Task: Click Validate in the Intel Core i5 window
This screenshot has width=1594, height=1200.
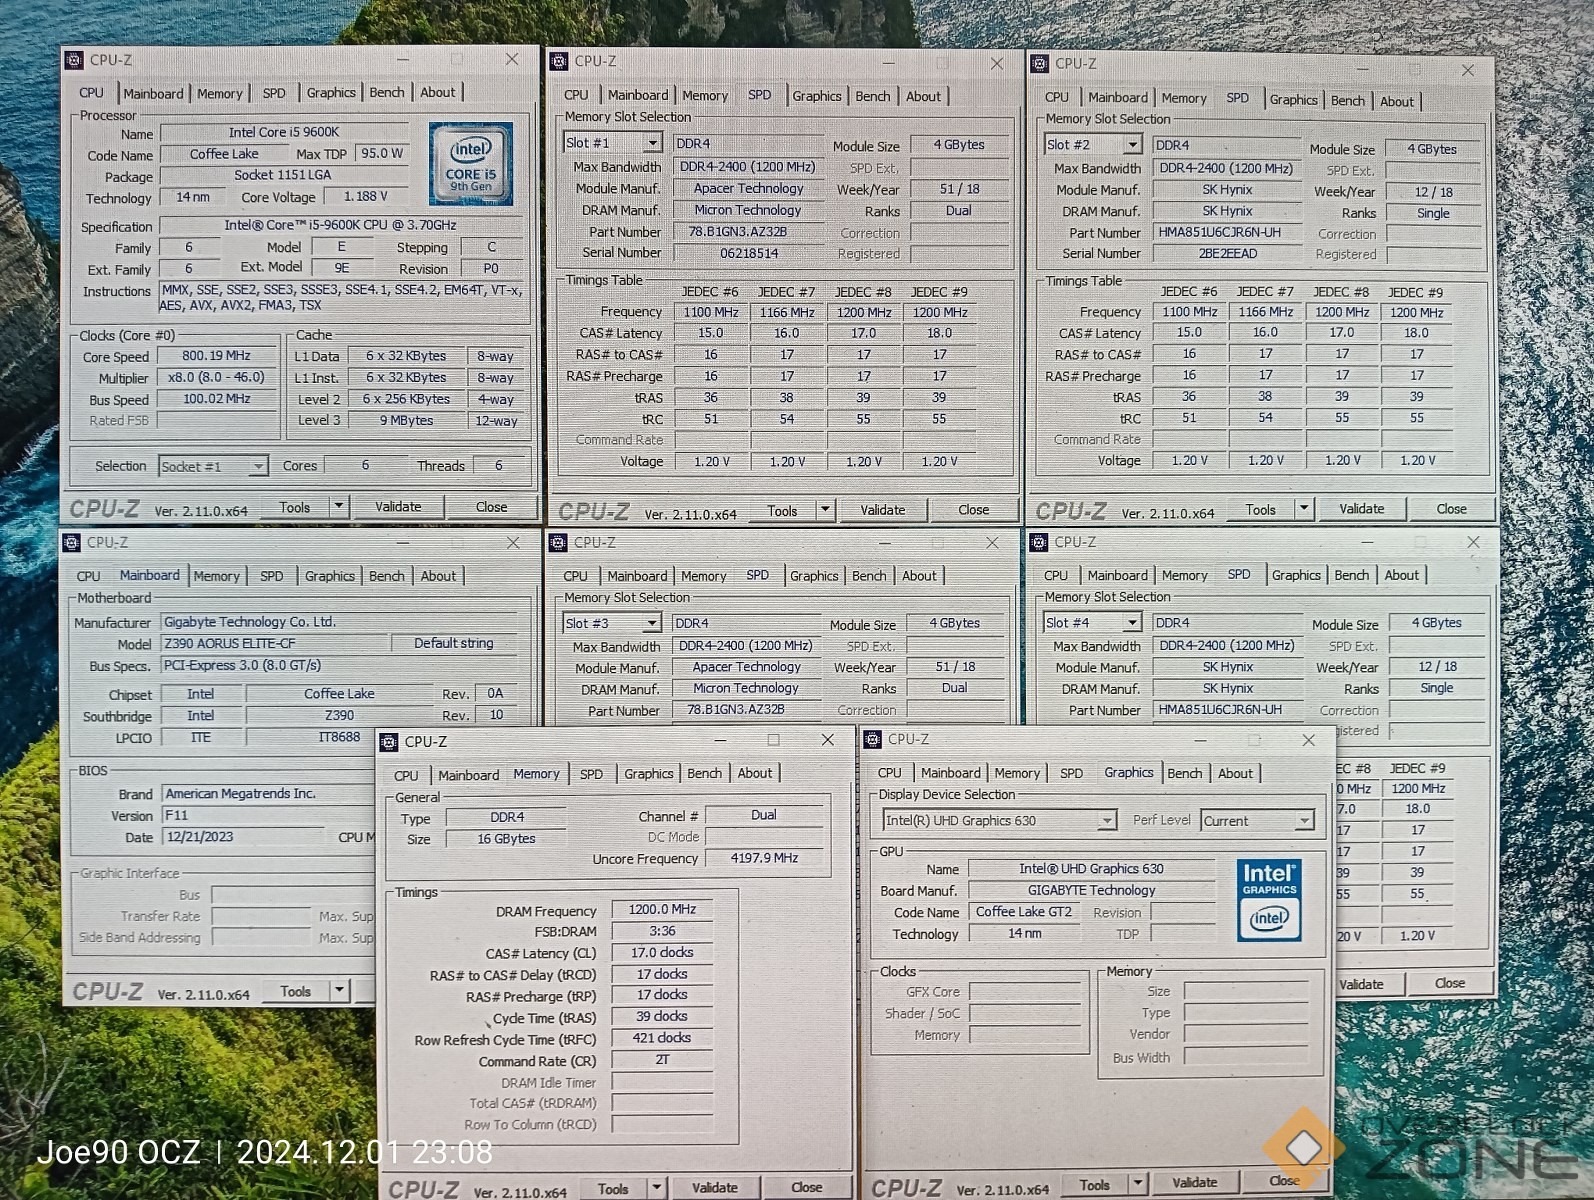Action: click(x=398, y=507)
